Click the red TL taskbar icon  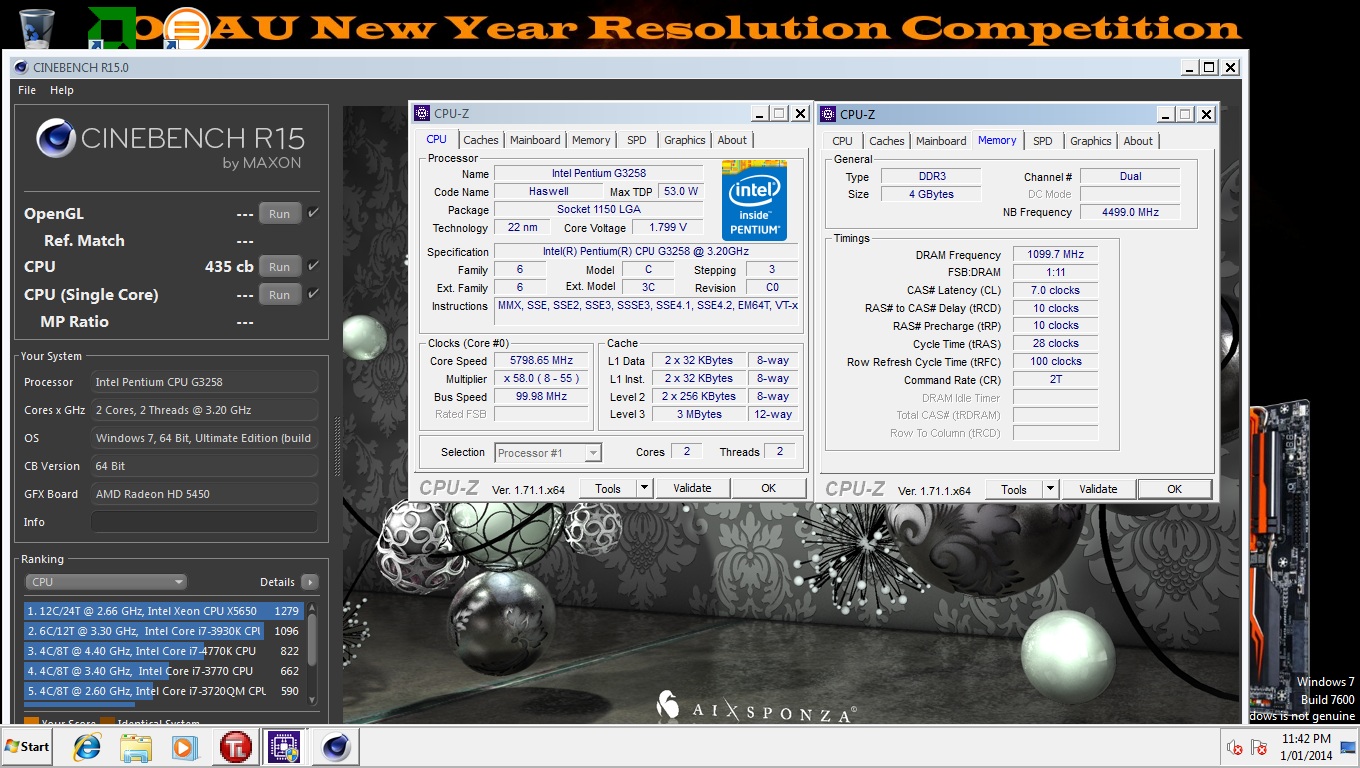(x=235, y=747)
